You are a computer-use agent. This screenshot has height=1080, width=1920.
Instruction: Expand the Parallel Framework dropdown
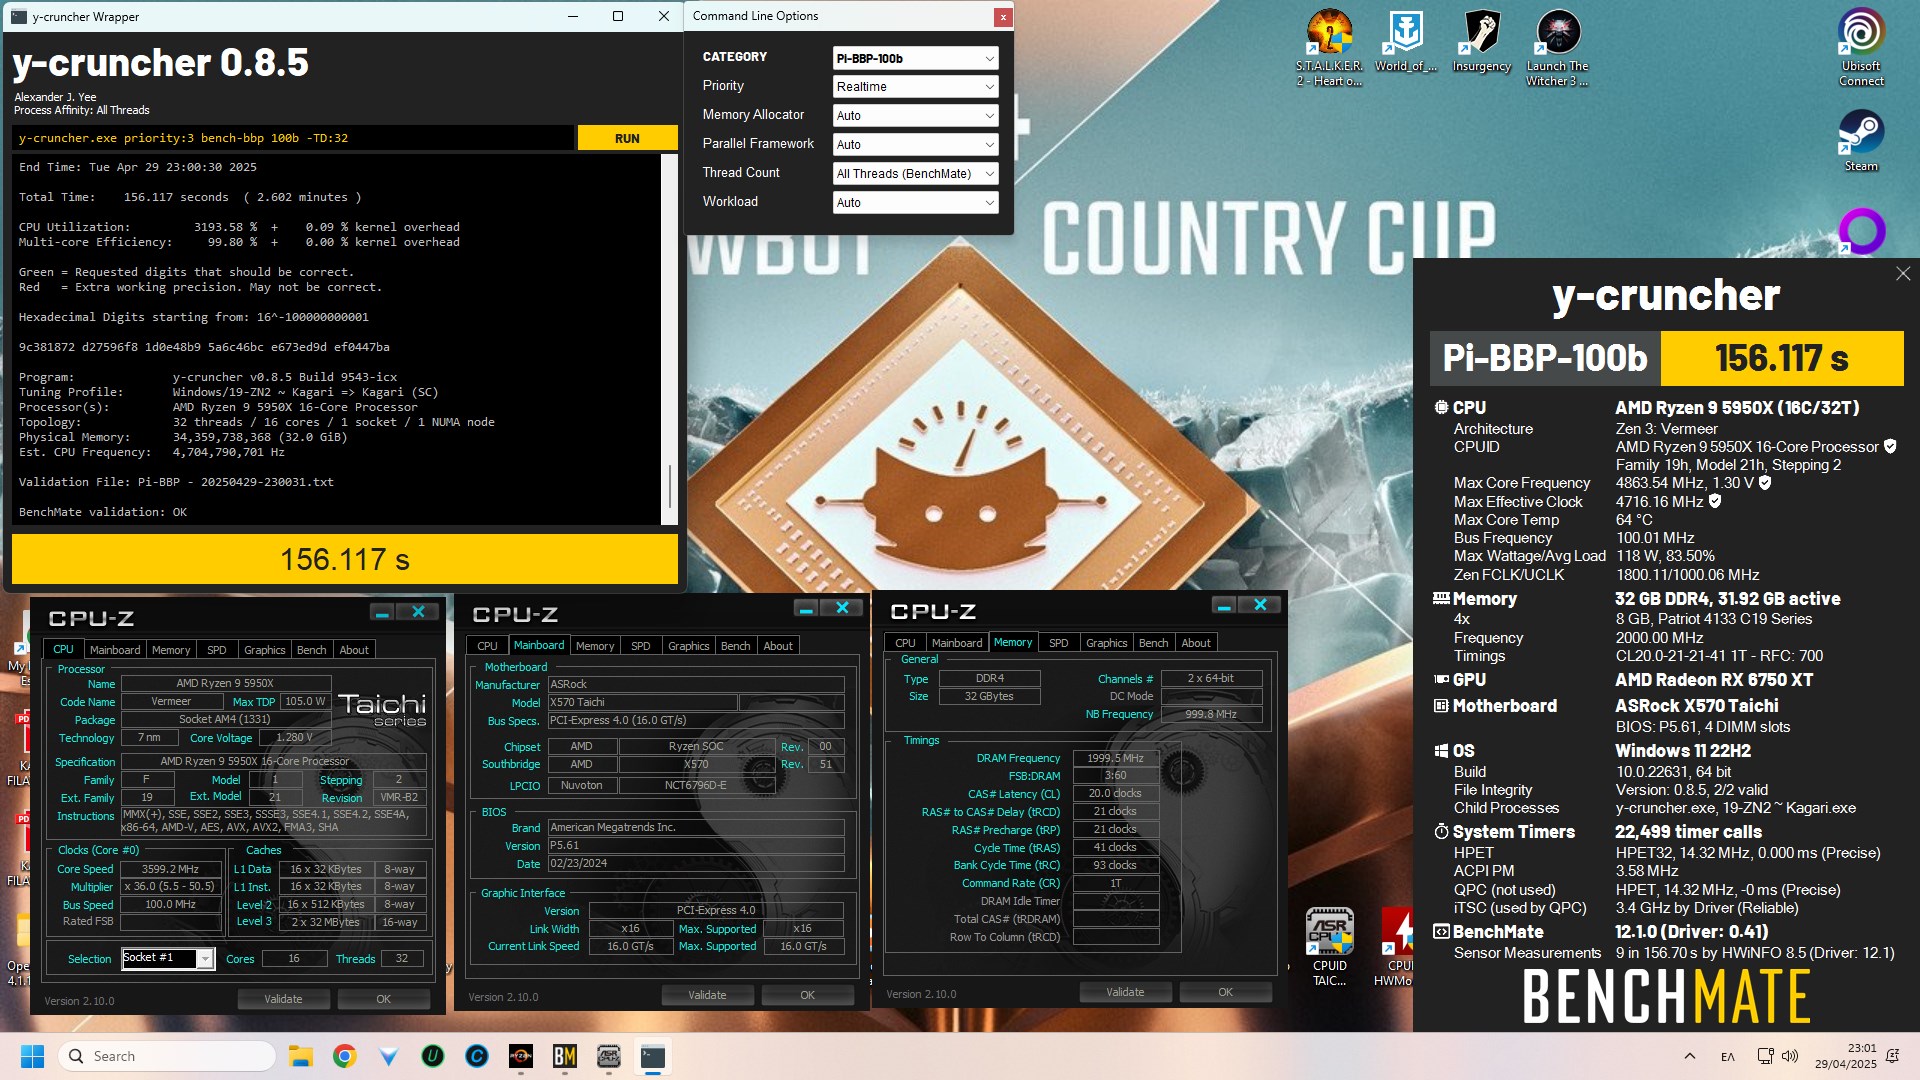(915, 145)
